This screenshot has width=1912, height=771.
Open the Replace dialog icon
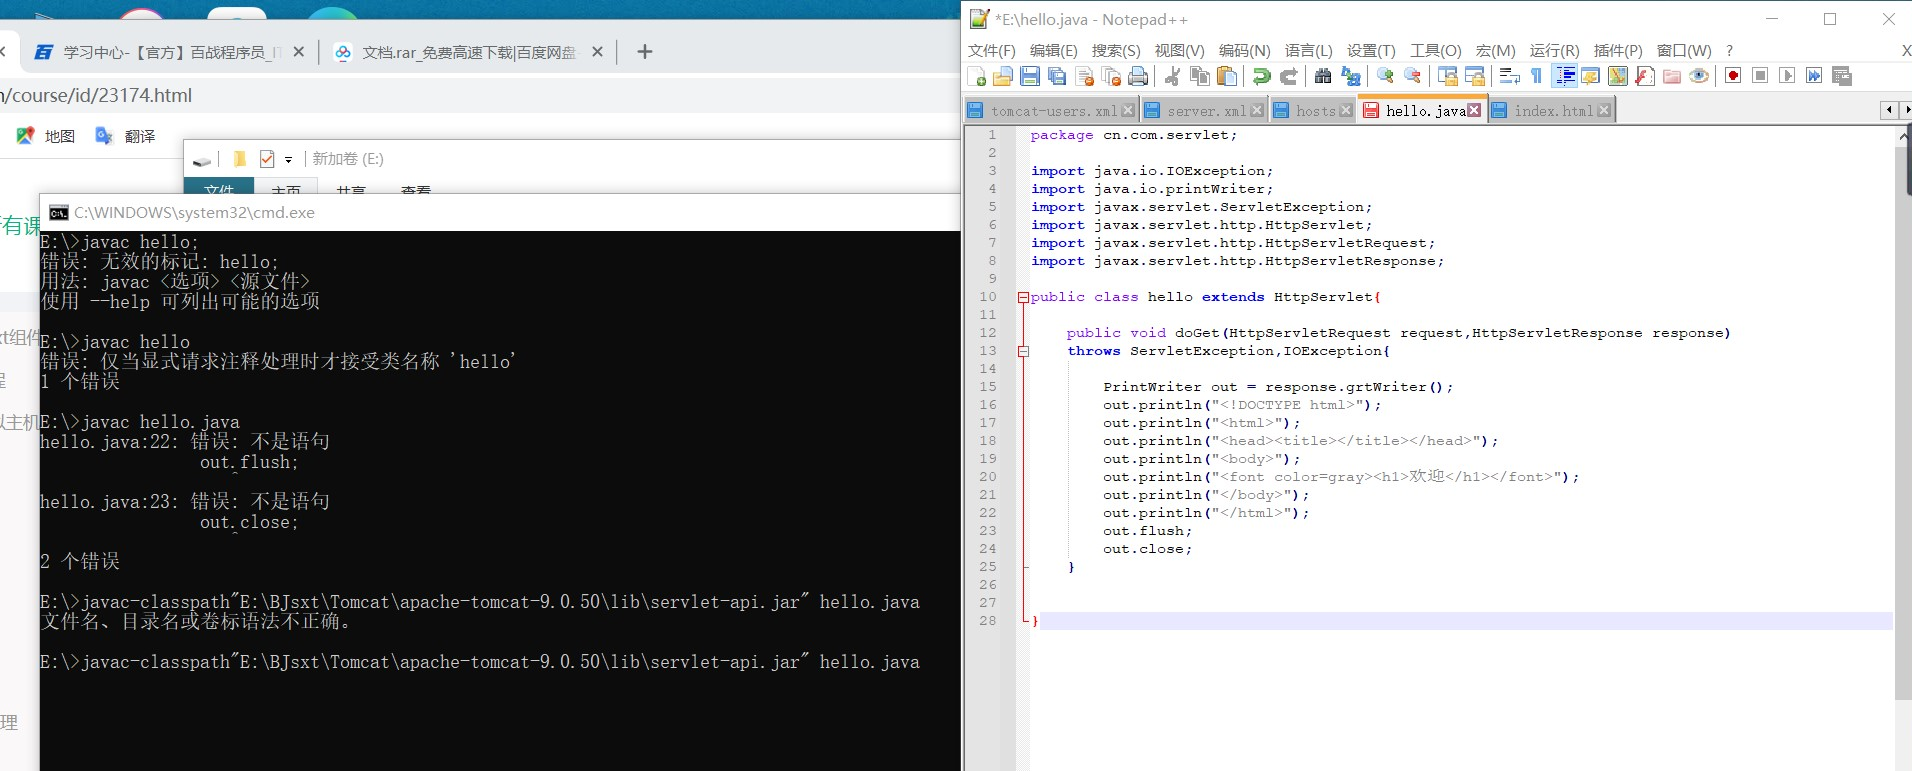tap(1350, 76)
